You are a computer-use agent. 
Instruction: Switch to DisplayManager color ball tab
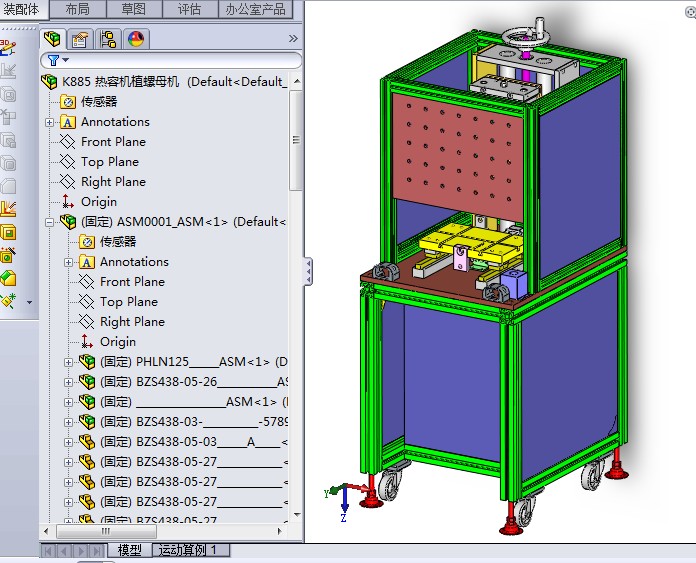(x=136, y=39)
